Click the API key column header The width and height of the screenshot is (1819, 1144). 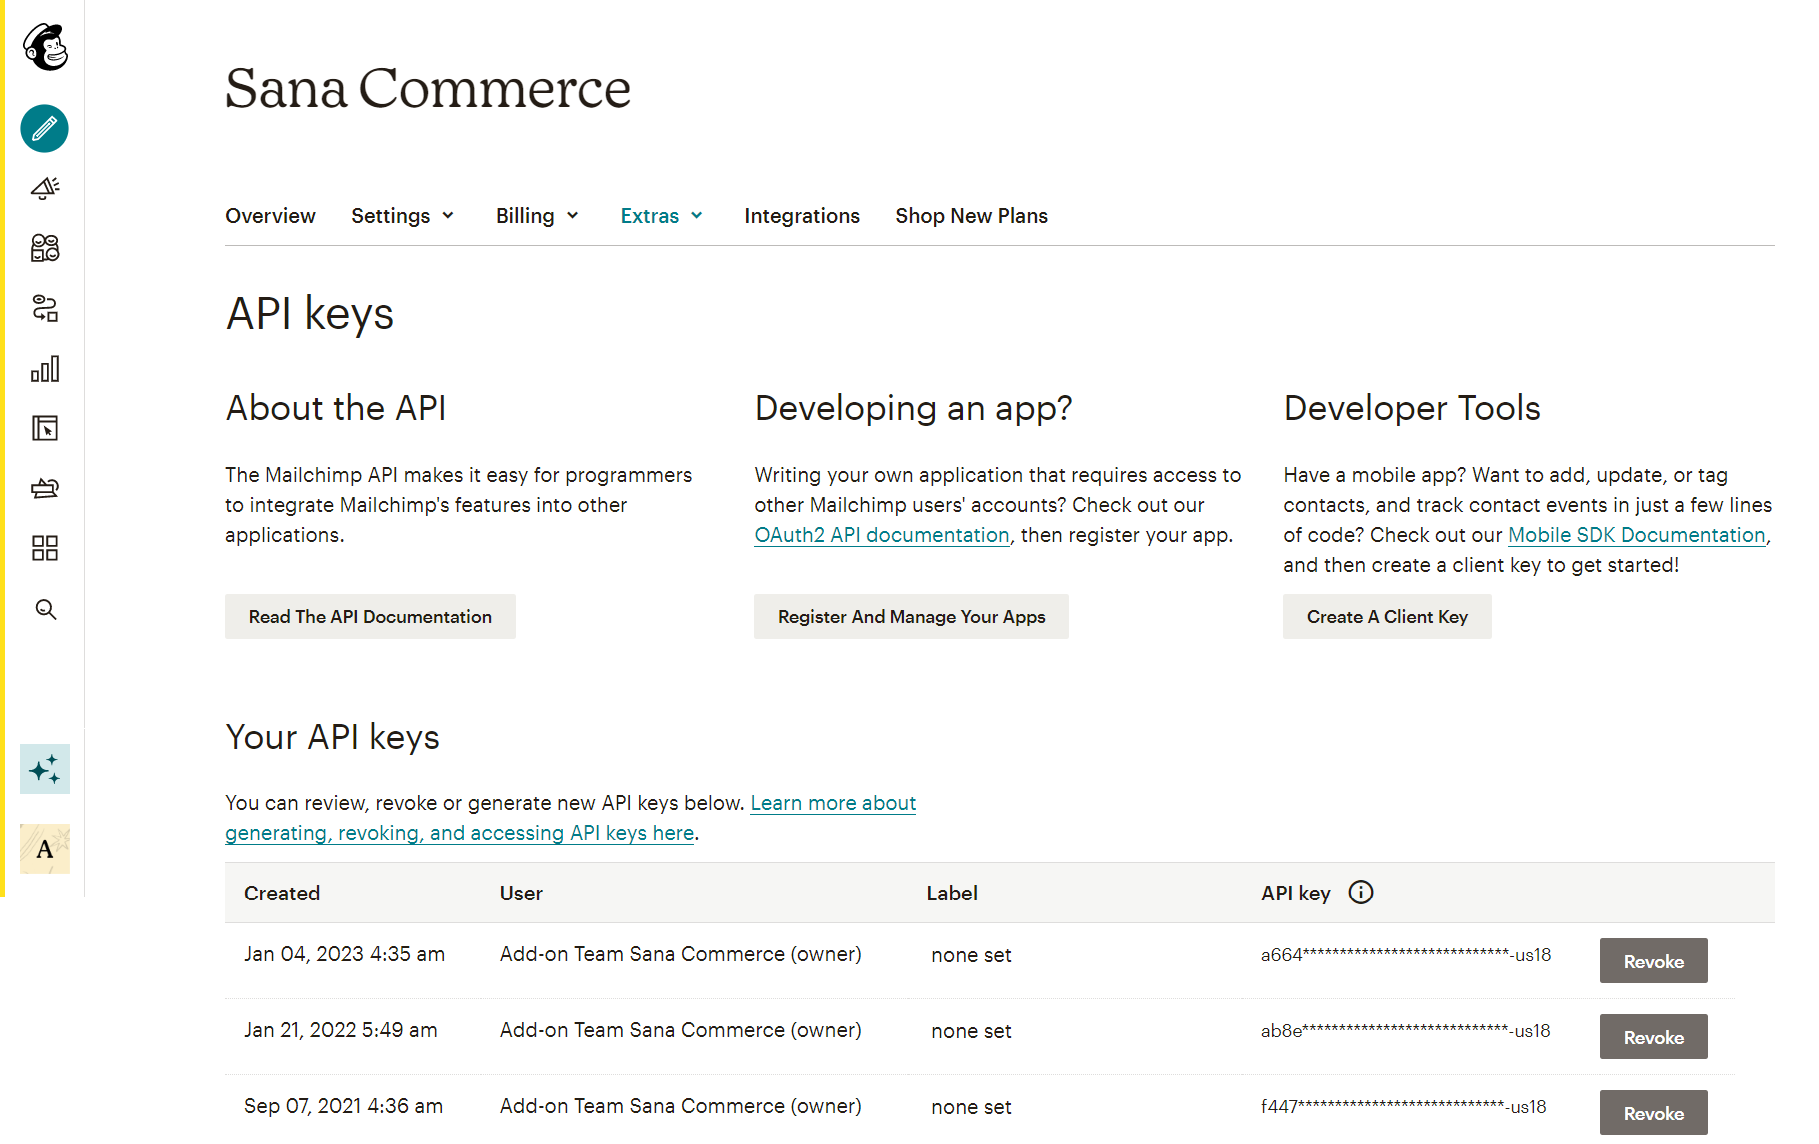(1296, 893)
